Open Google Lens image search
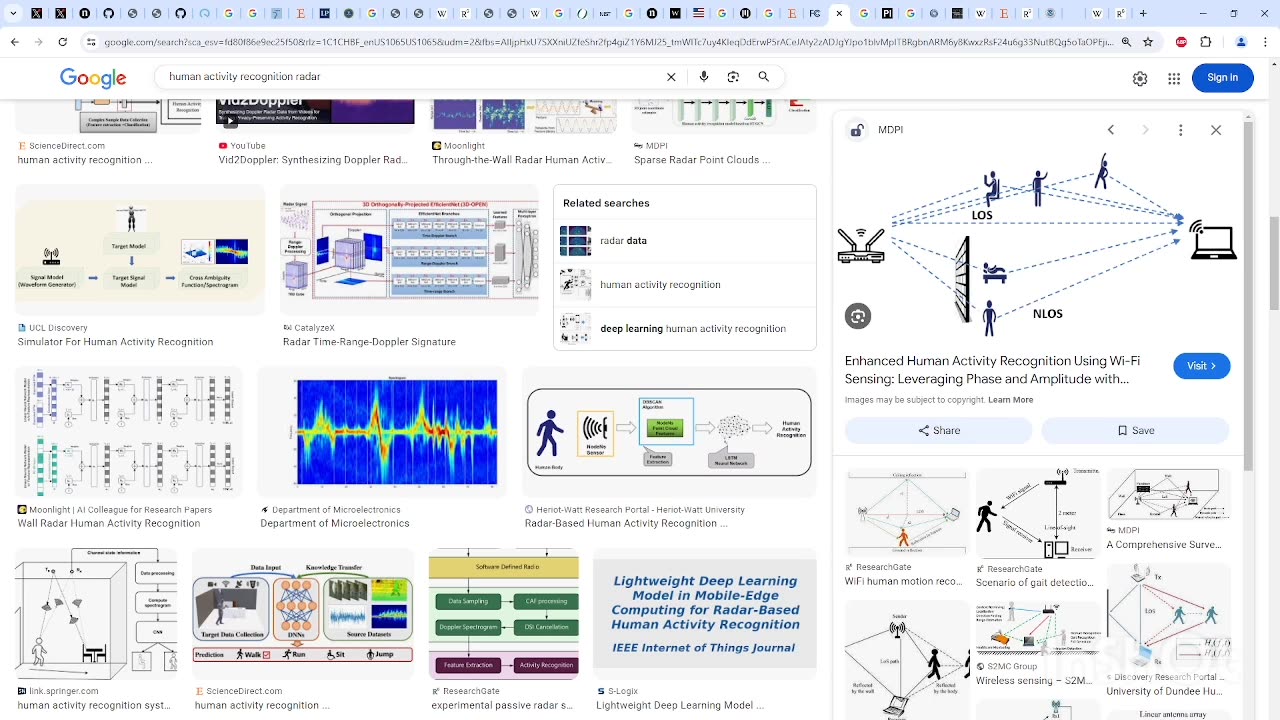The width and height of the screenshot is (1280, 720). click(x=733, y=77)
